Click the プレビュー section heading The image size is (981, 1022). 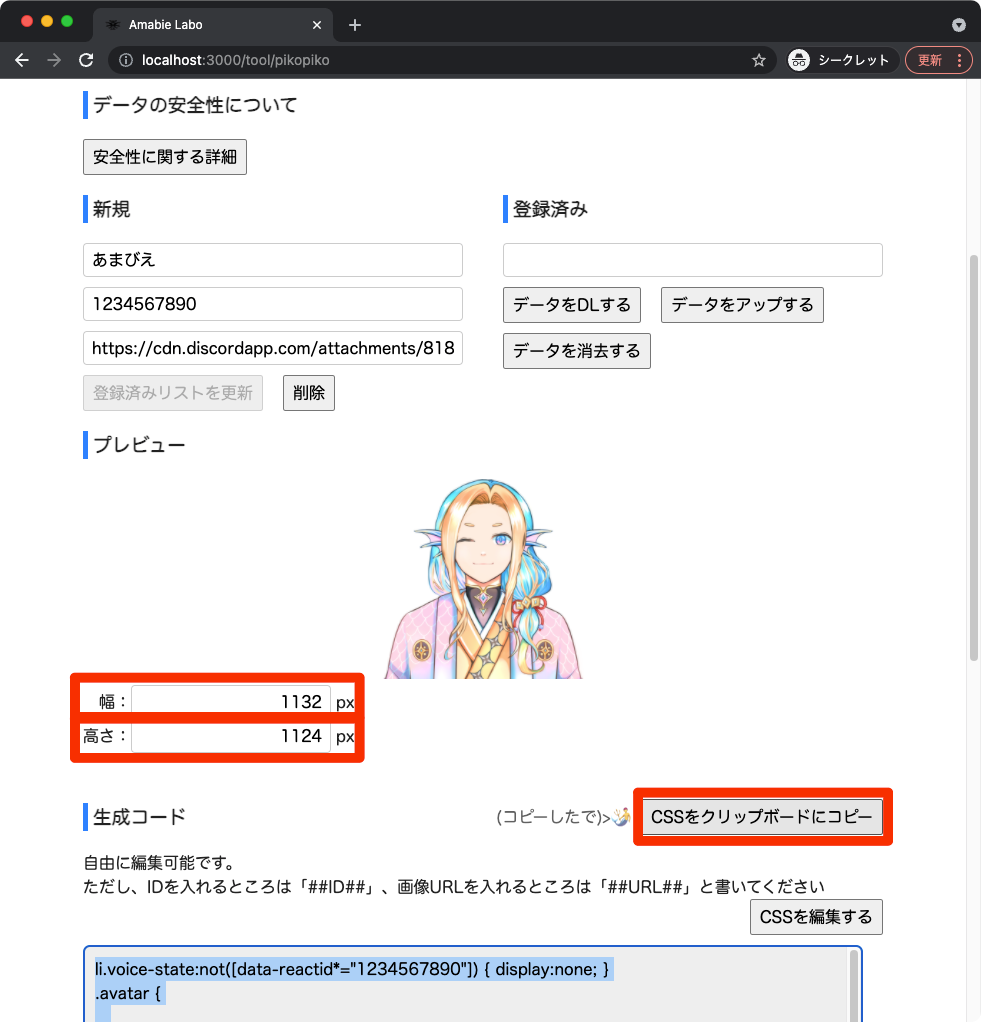point(139,445)
